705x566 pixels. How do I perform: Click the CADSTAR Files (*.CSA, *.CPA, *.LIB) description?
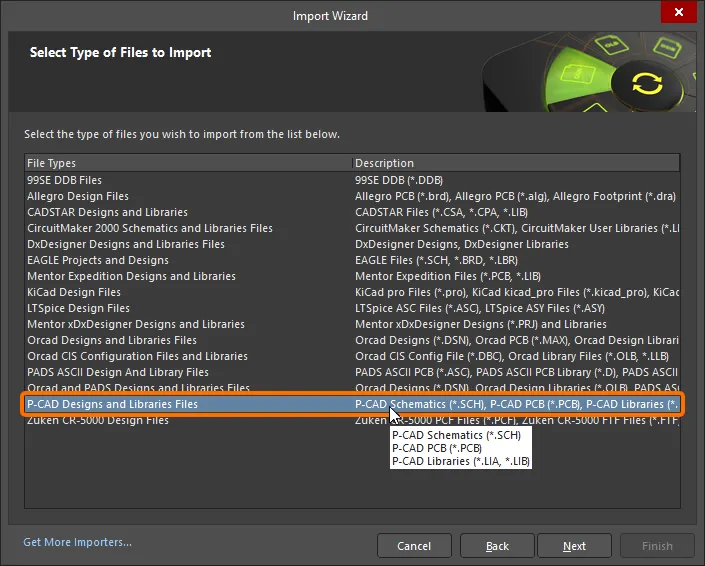(x=441, y=212)
